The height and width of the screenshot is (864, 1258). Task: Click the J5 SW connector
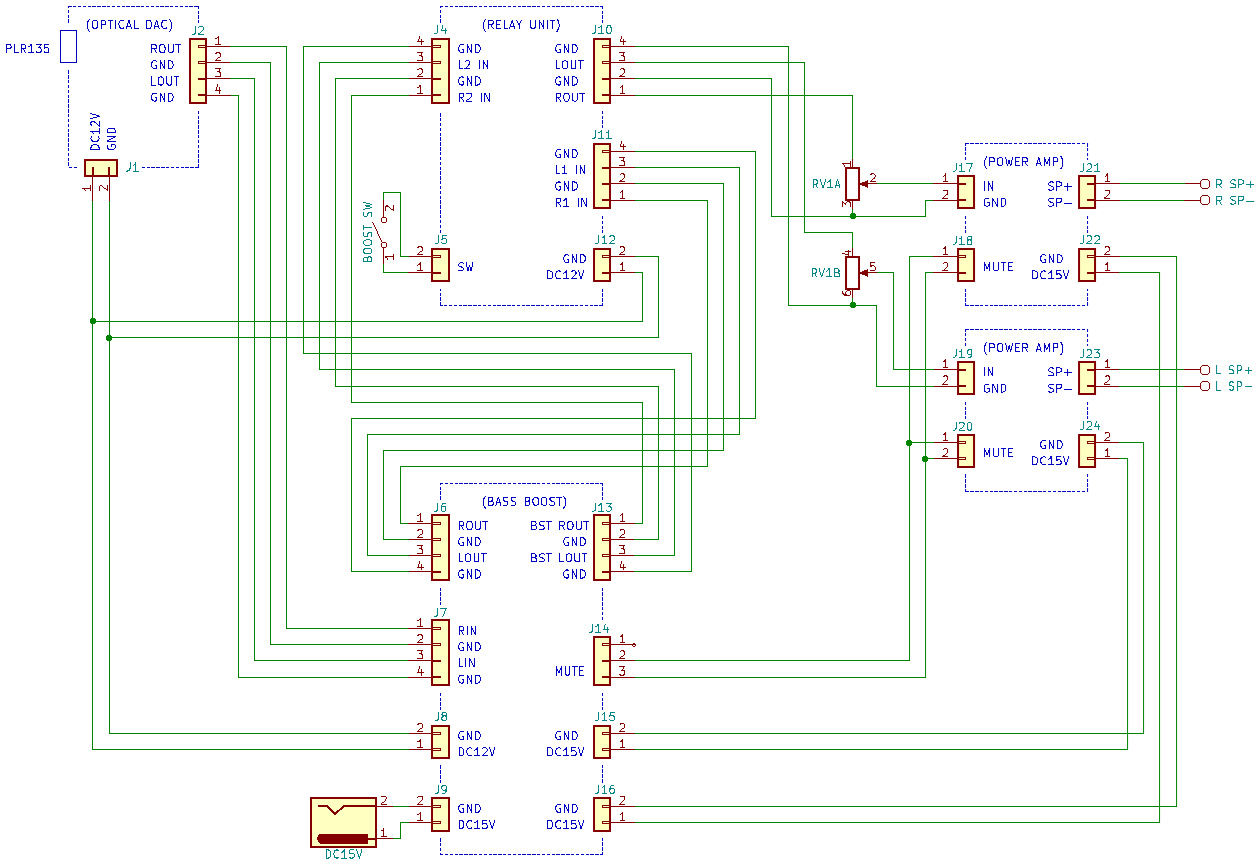coord(440,266)
